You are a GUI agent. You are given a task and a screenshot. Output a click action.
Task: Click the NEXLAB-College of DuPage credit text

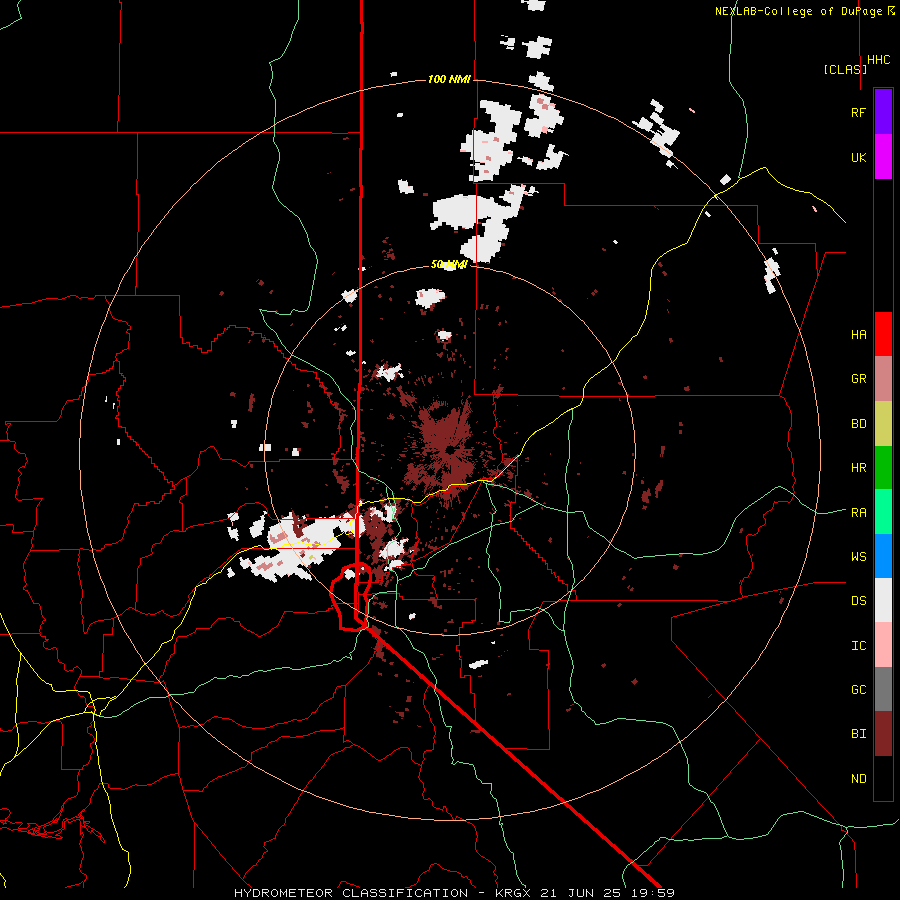804,11
